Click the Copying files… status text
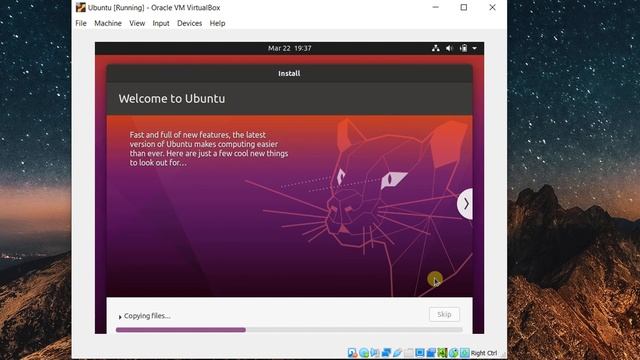The width and height of the screenshot is (640, 360). point(147,316)
